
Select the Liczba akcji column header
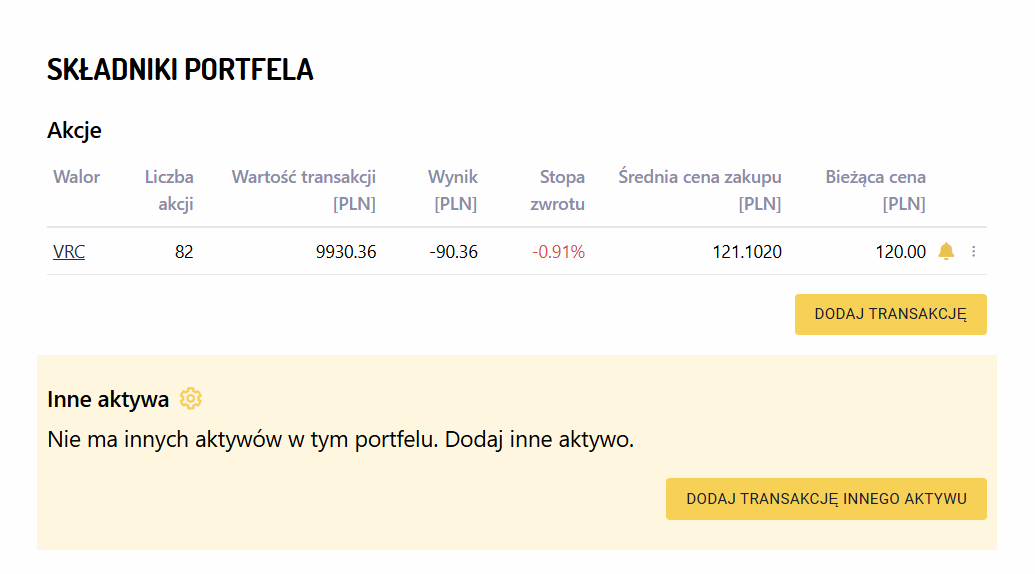[169, 190]
